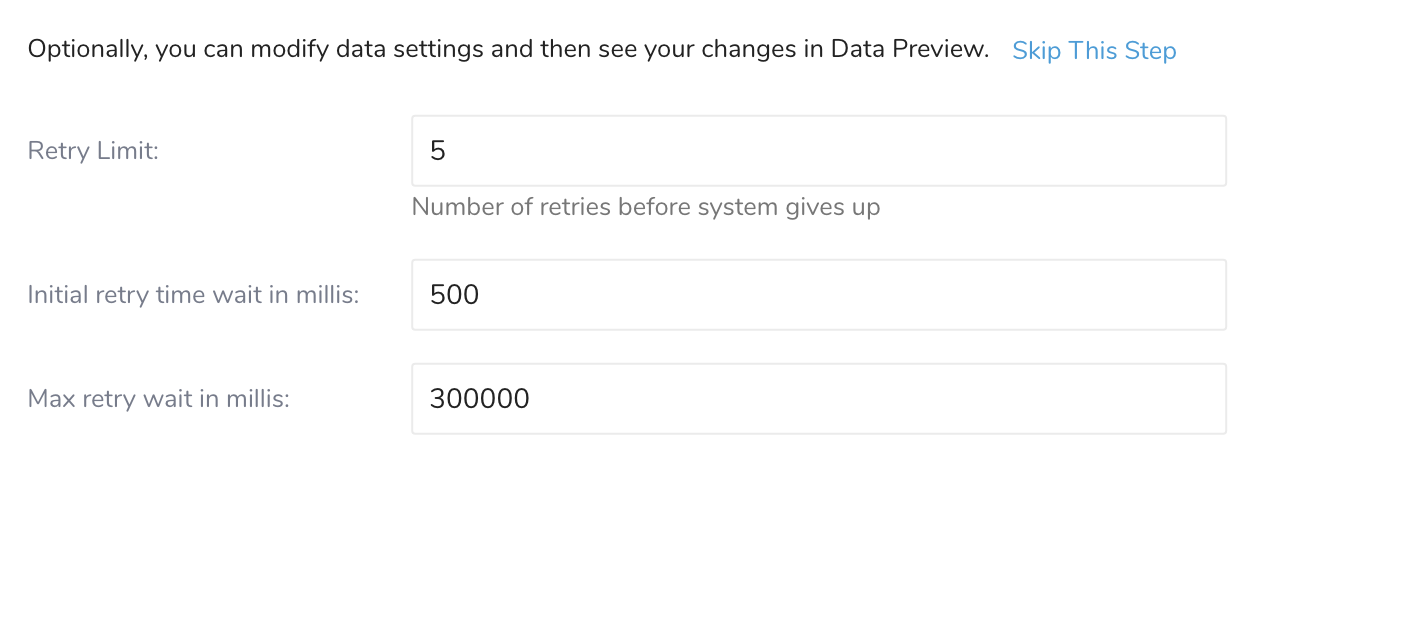Click the 500 value in the field
Screen dimensions: 1414x626
pos(454,295)
